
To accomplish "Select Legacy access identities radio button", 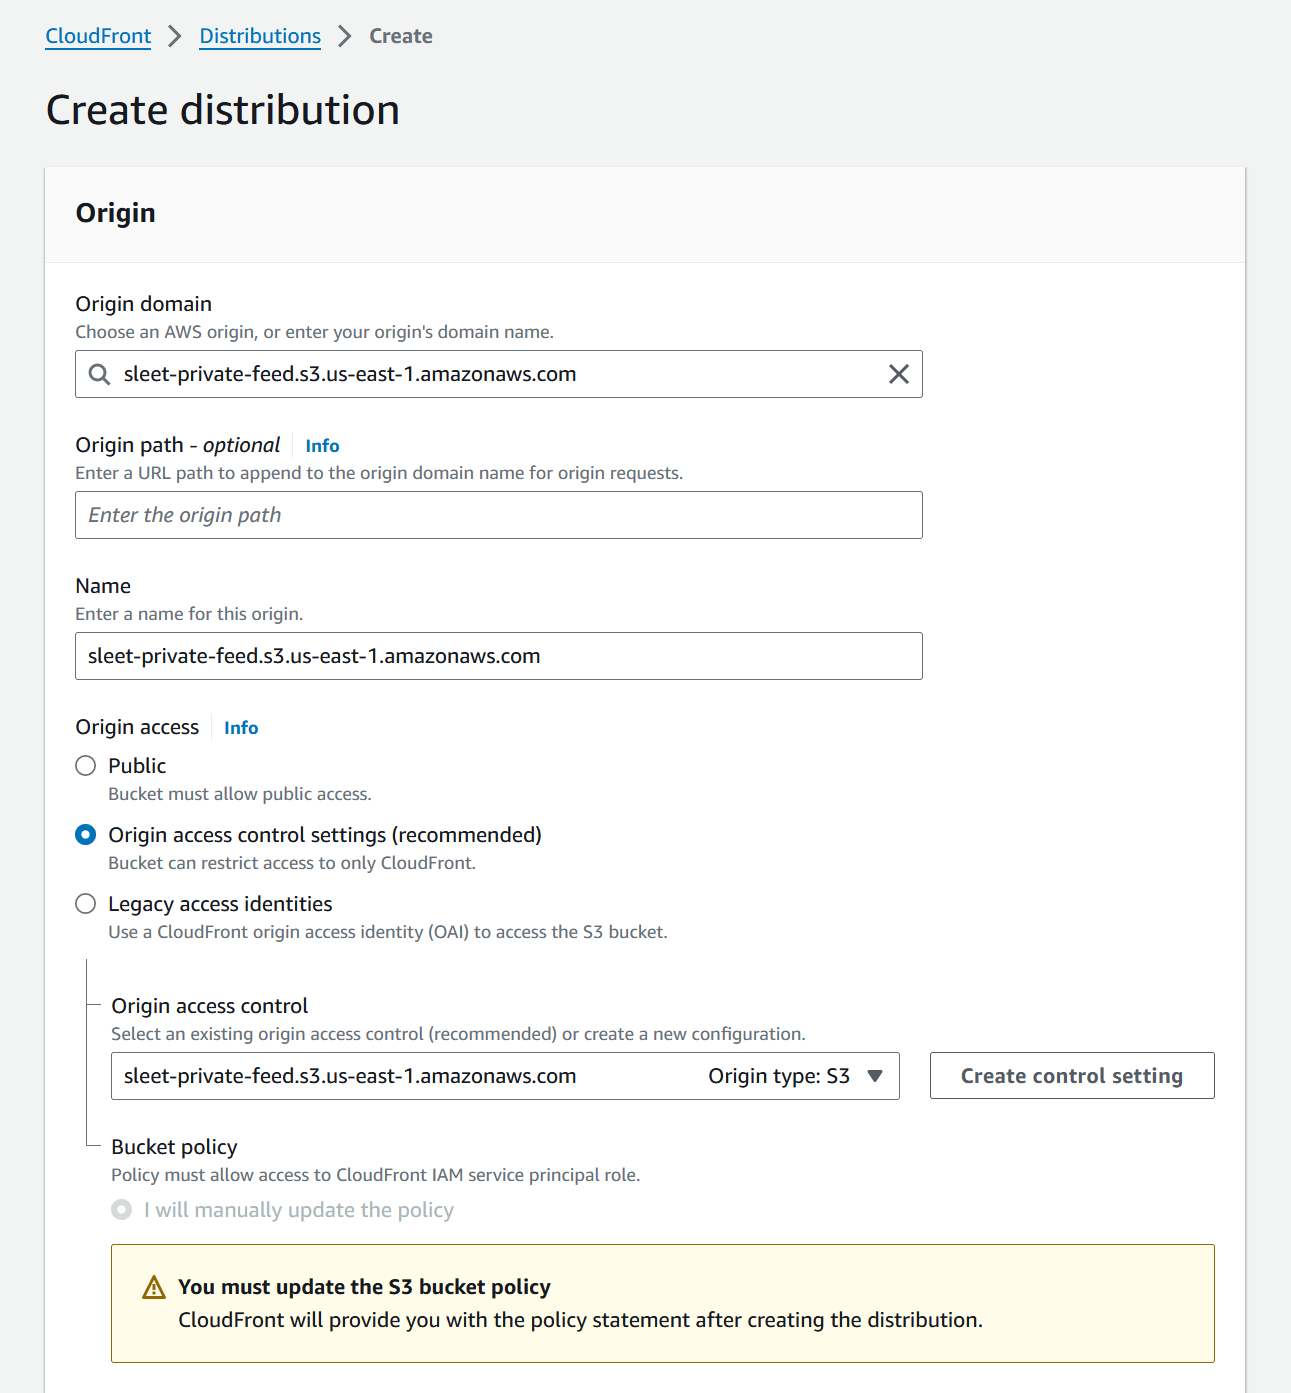I will [x=86, y=904].
